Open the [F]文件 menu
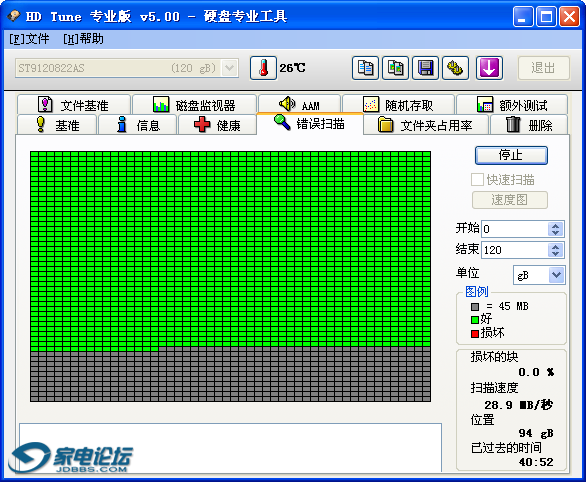The width and height of the screenshot is (586, 482). click(29, 39)
